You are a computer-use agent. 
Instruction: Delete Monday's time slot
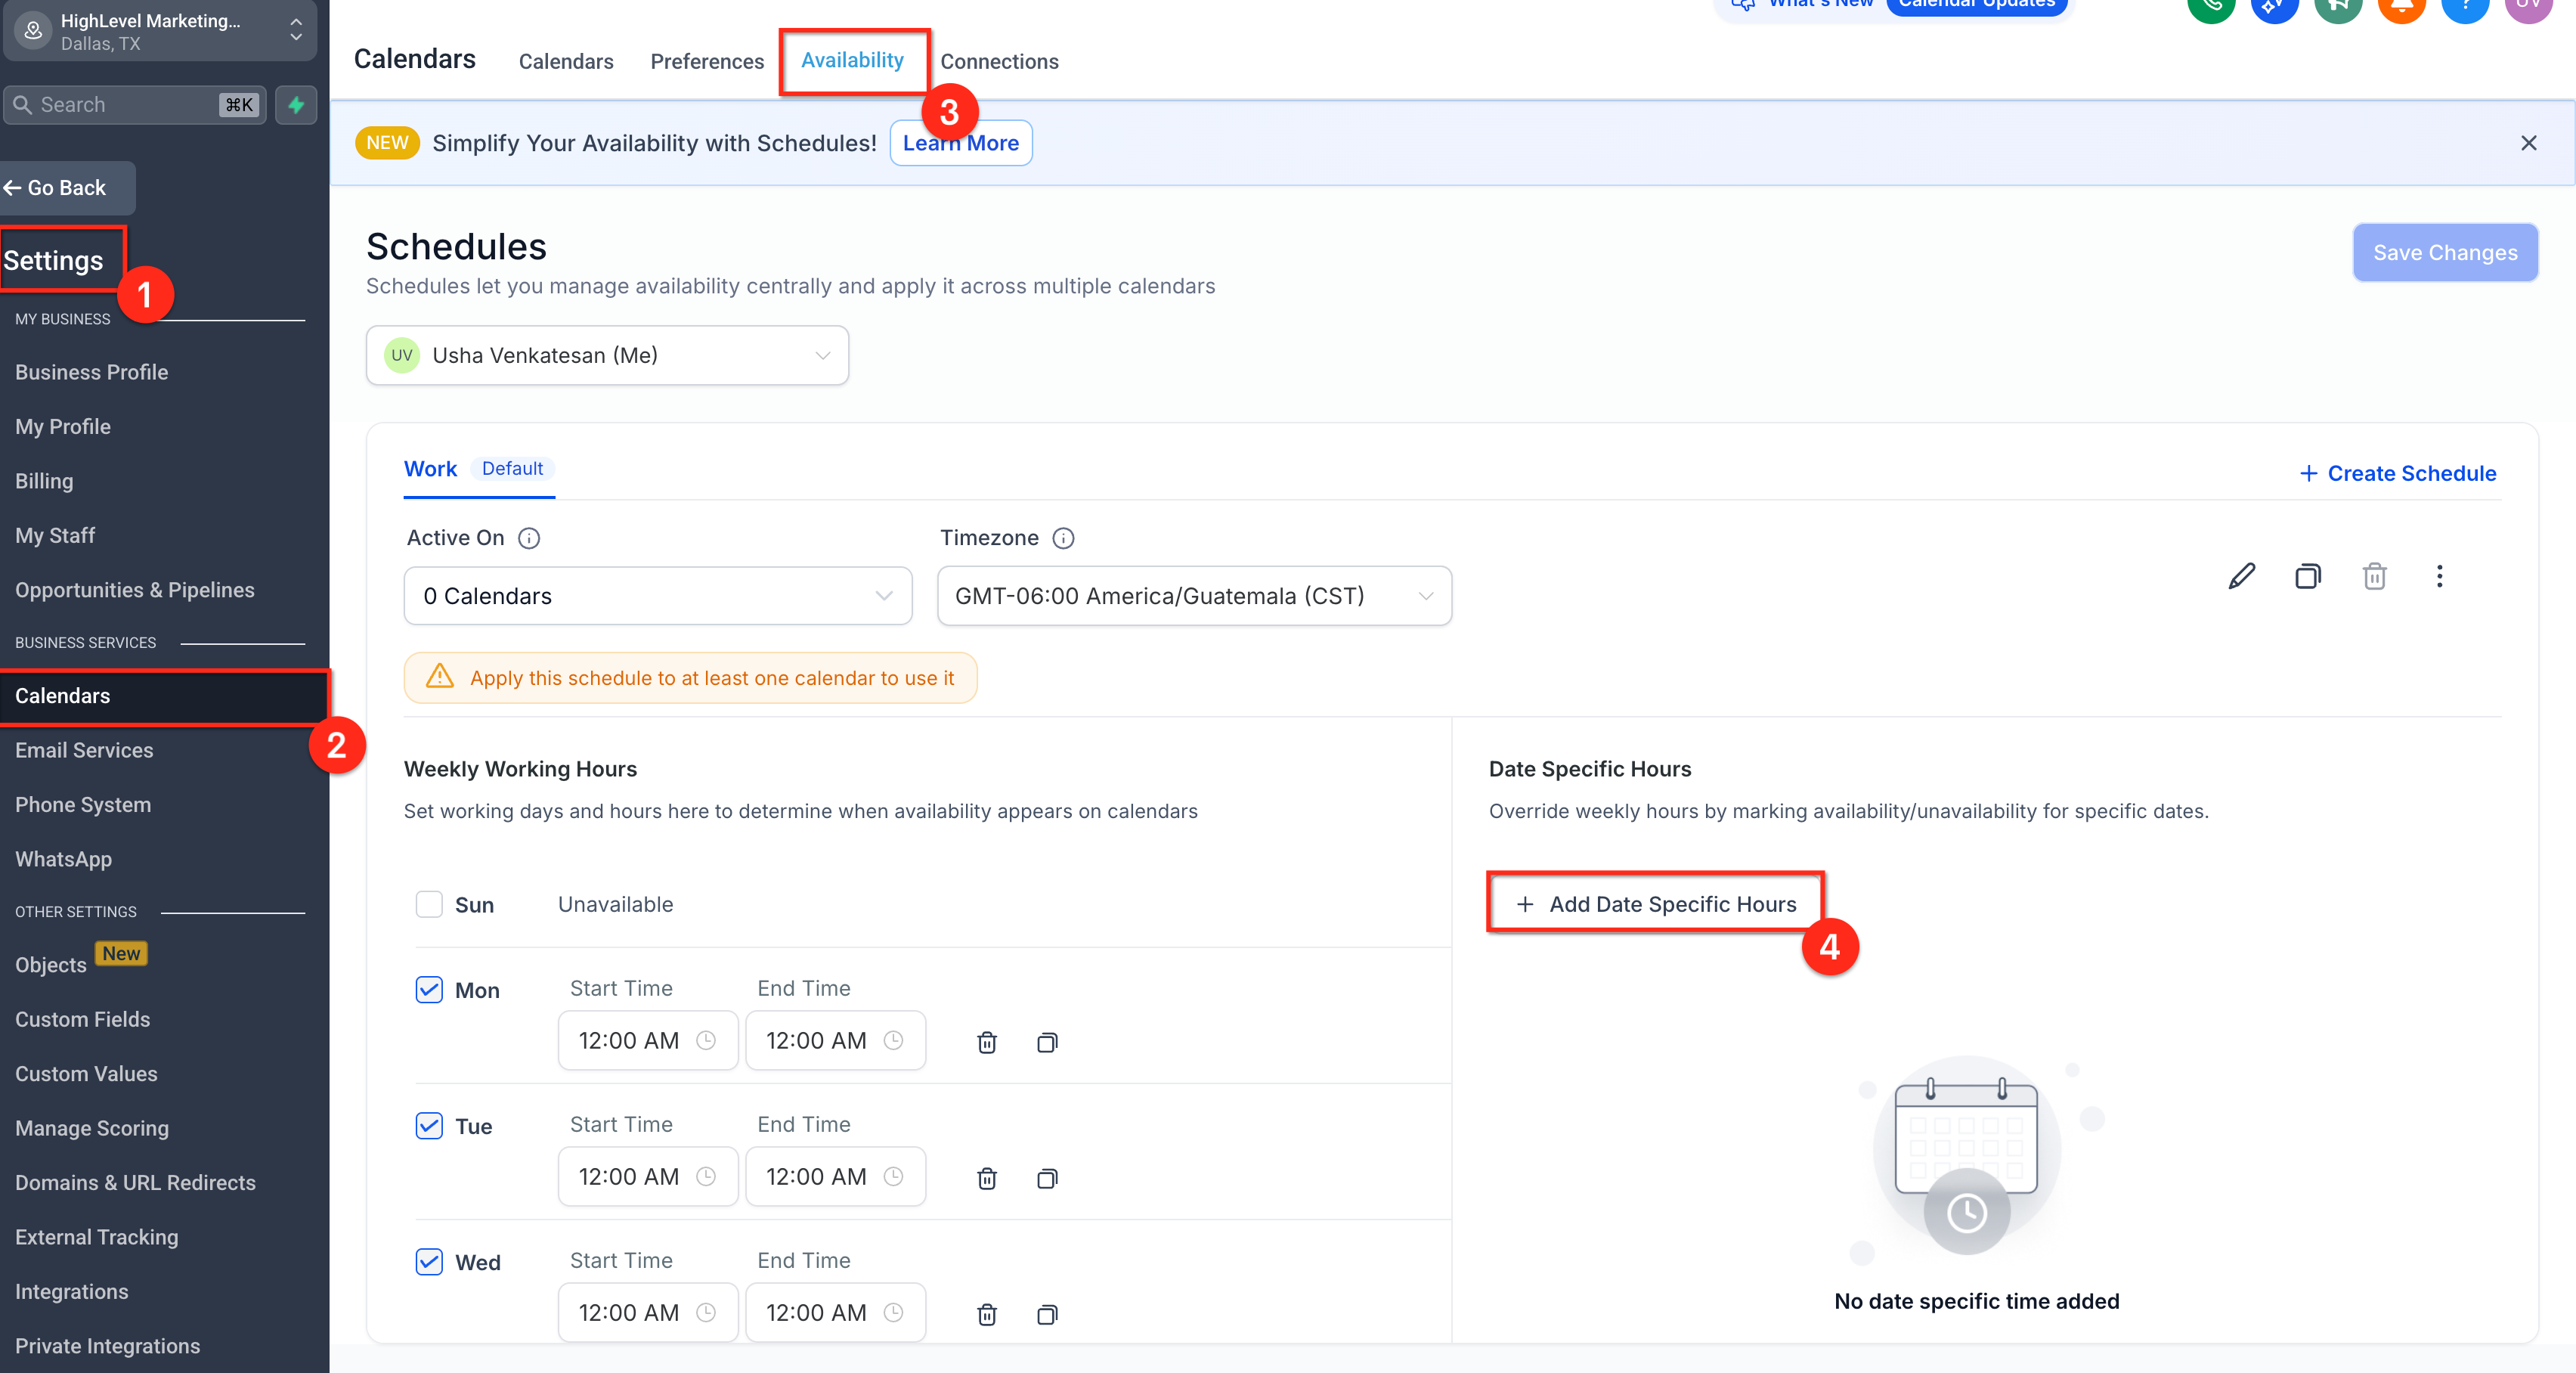(x=986, y=1042)
